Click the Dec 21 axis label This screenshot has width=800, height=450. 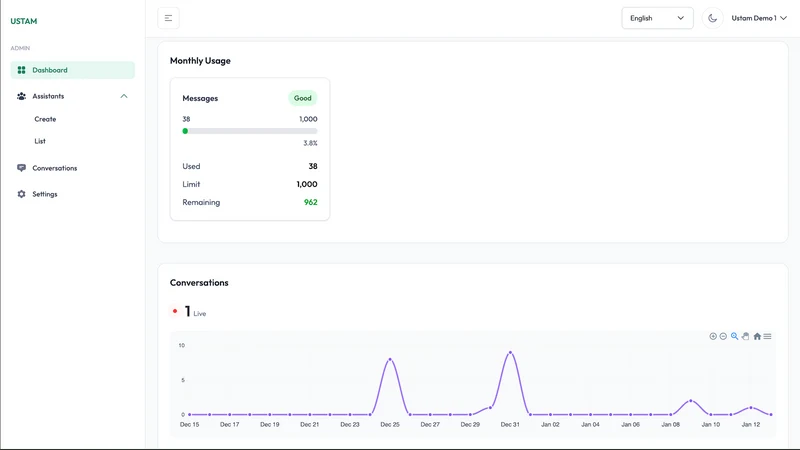click(310, 424)
